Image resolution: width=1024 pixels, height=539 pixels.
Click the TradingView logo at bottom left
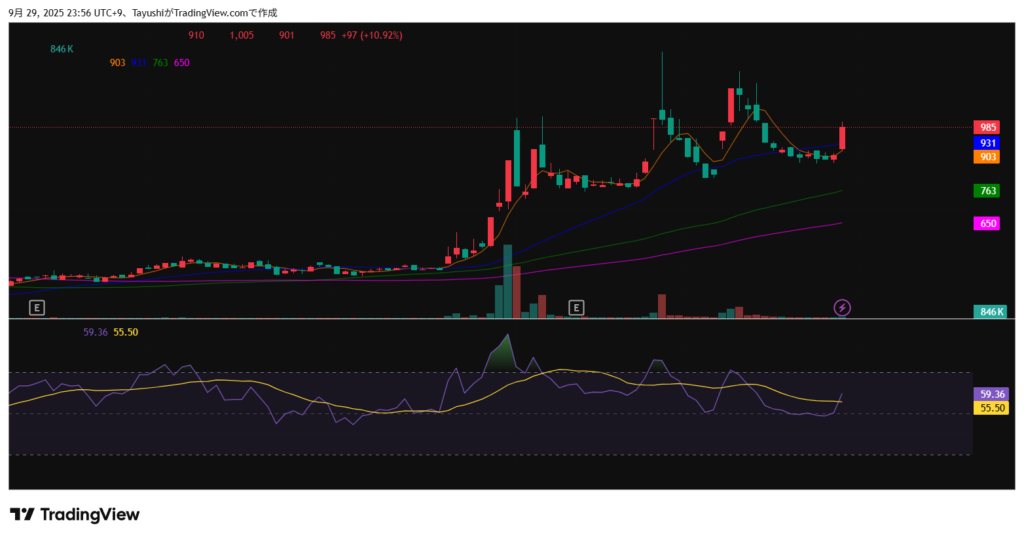75,514
